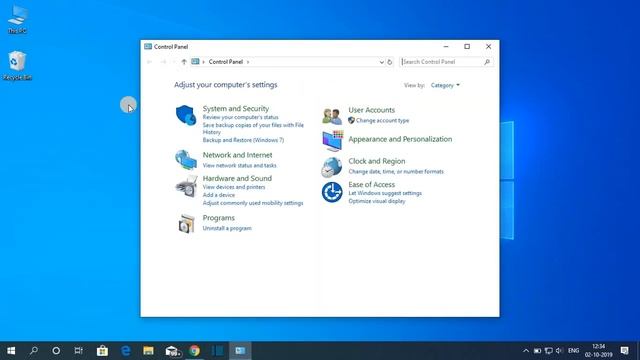Click the Control Panel address bar icon

(x=196, y=62)
